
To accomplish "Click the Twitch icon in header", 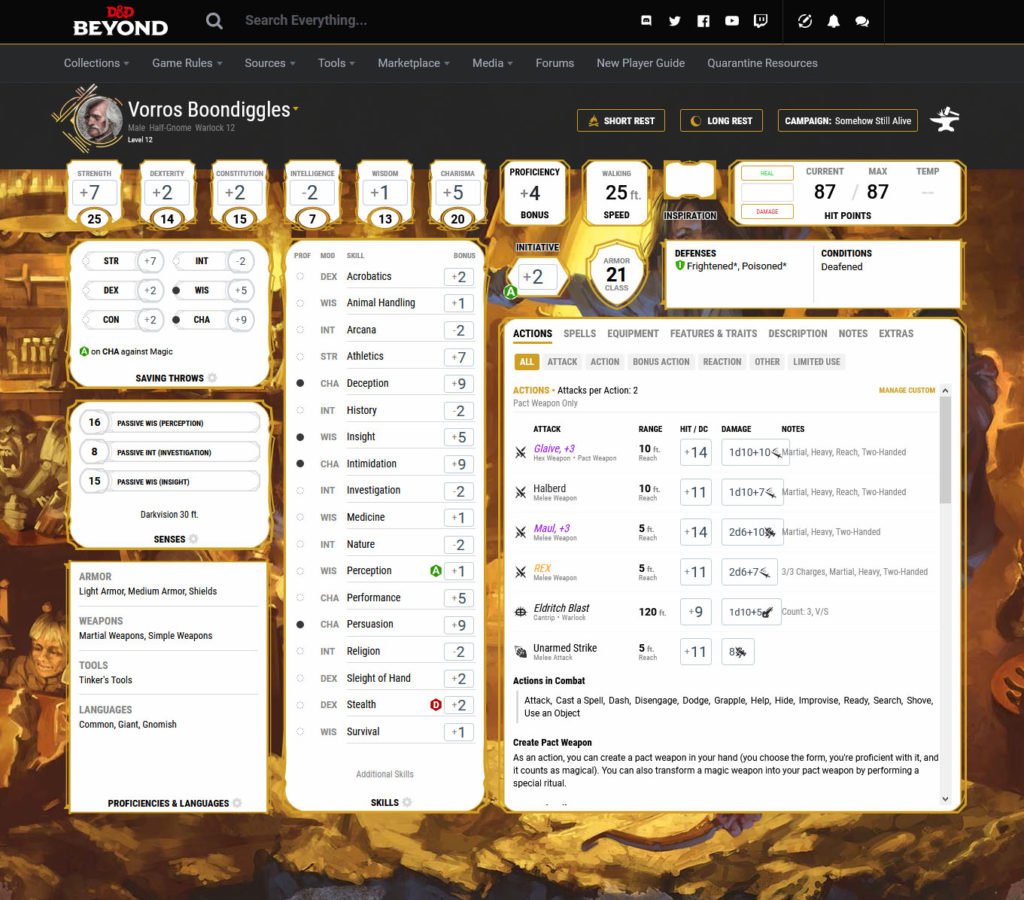I will (x=761, y=21).
